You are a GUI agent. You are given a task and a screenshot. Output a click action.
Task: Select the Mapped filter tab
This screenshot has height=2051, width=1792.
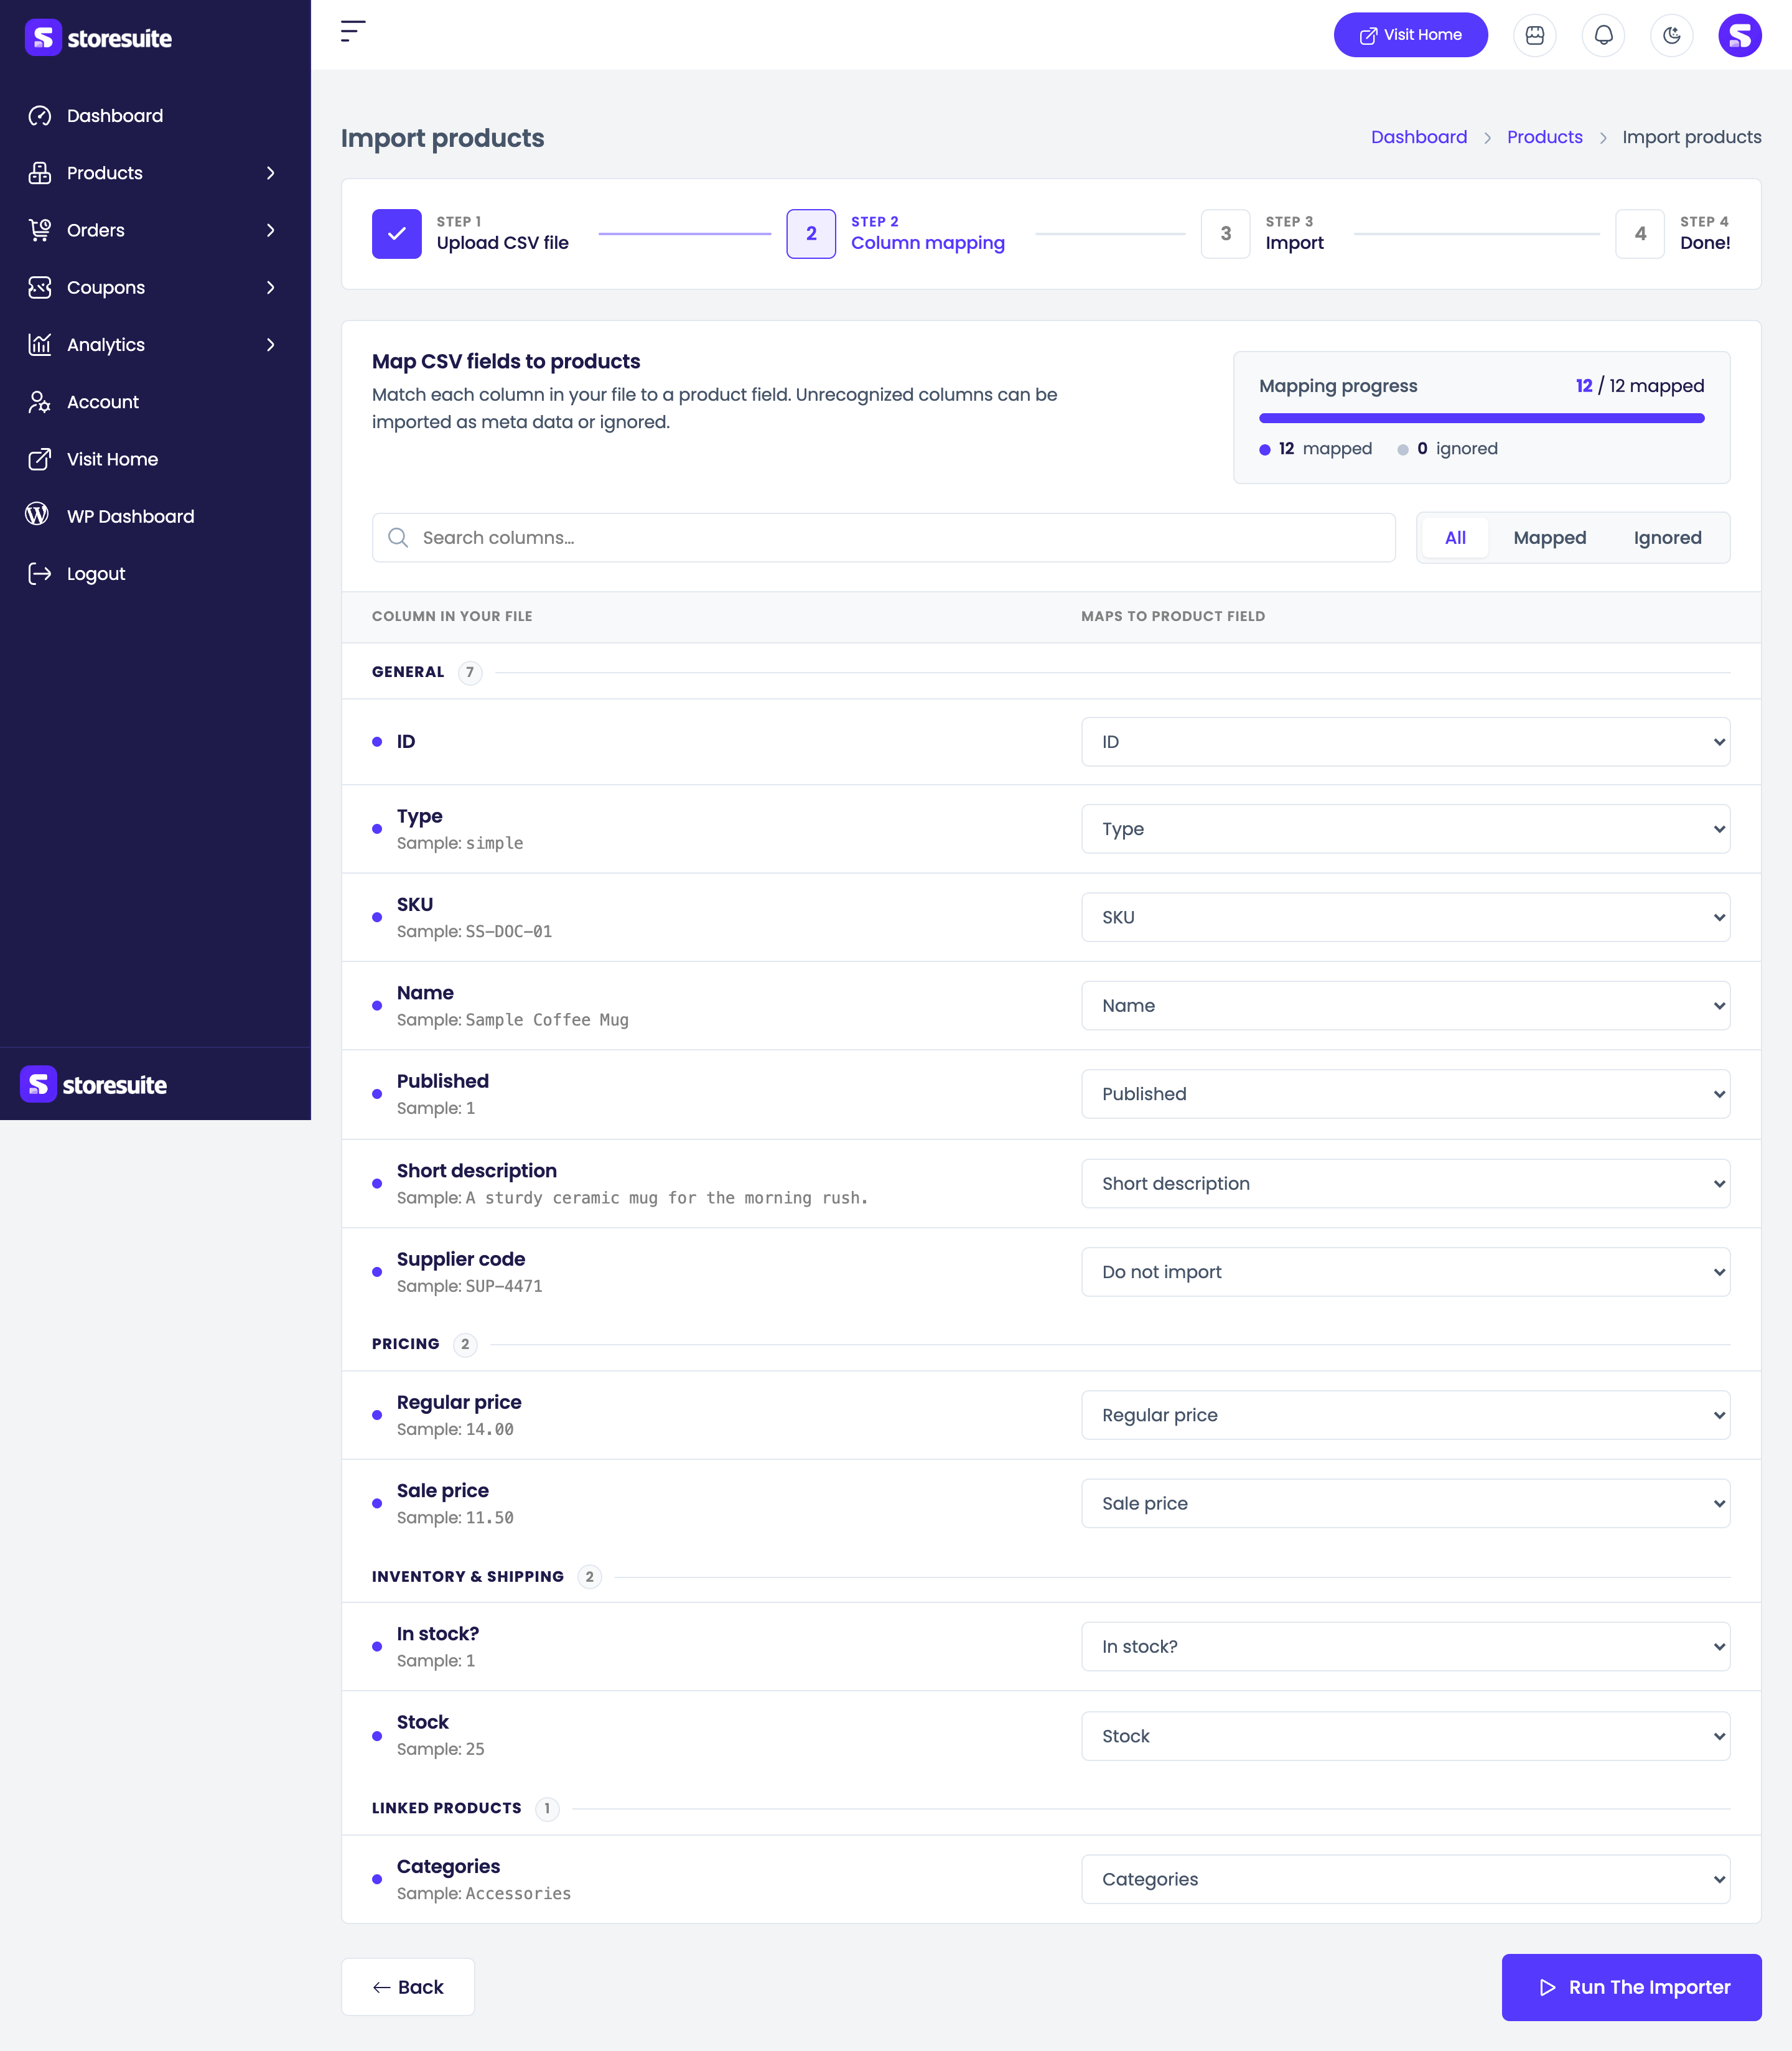pos(1549,538)
